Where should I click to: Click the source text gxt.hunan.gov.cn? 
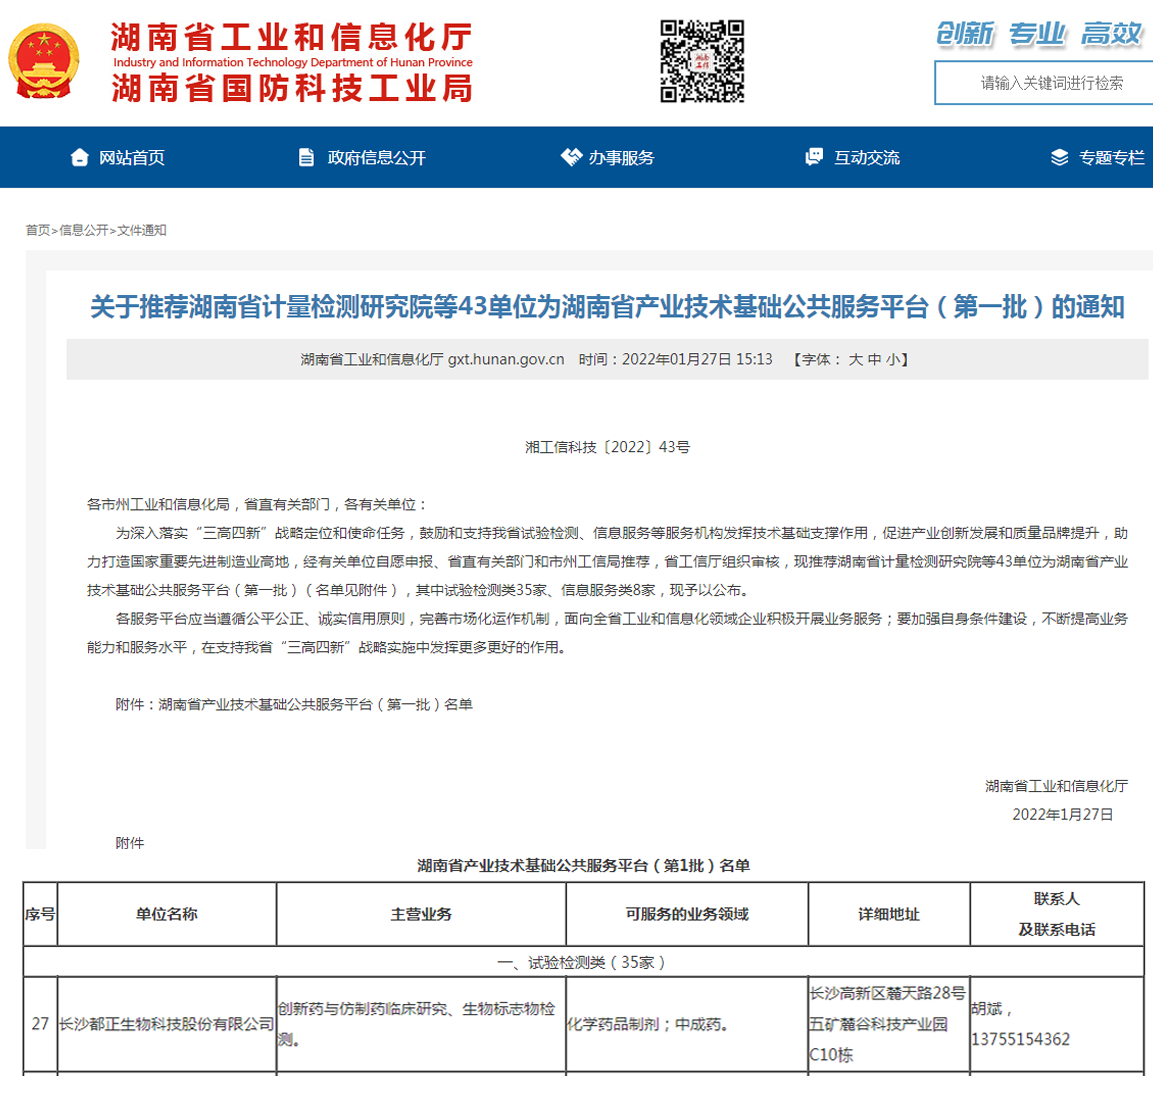click(x=506, y=360)
